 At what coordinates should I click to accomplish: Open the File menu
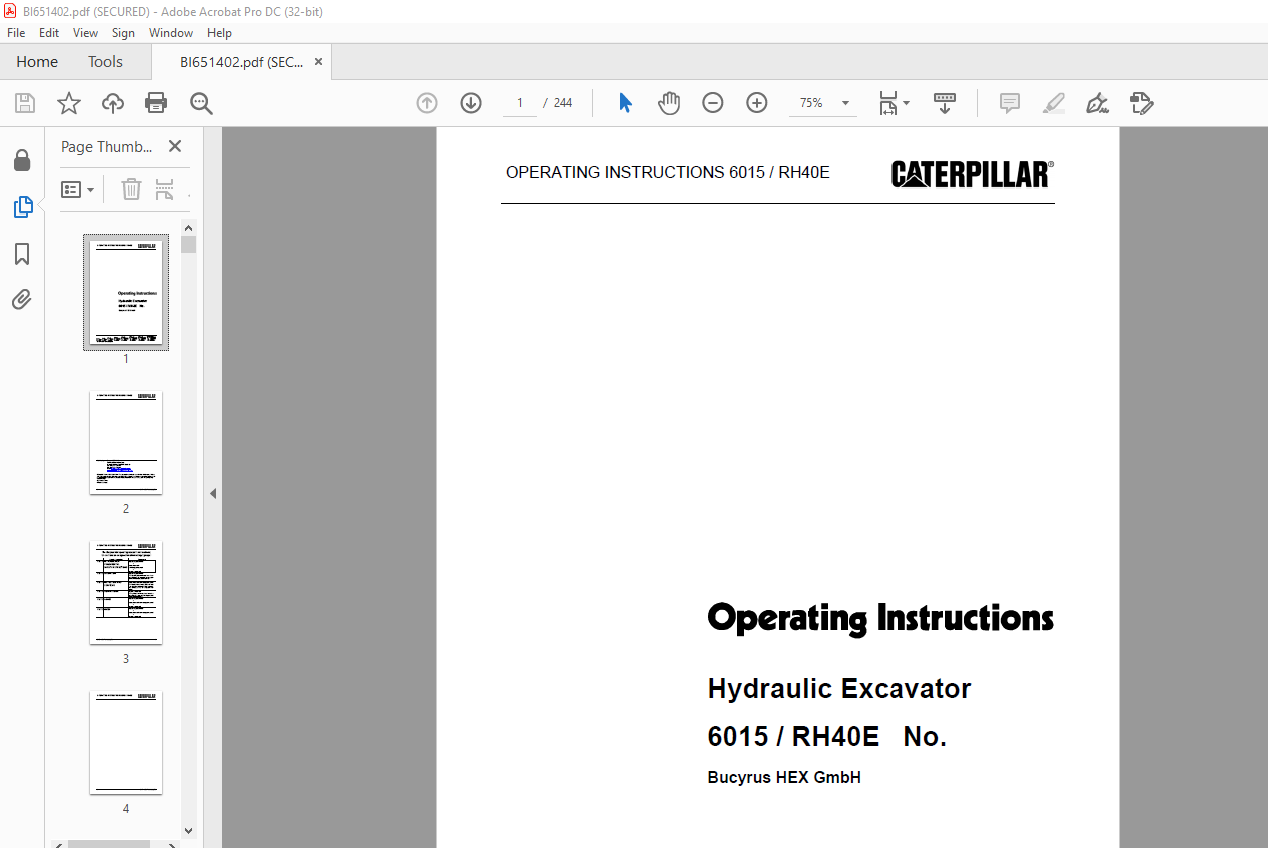point(16,33)
